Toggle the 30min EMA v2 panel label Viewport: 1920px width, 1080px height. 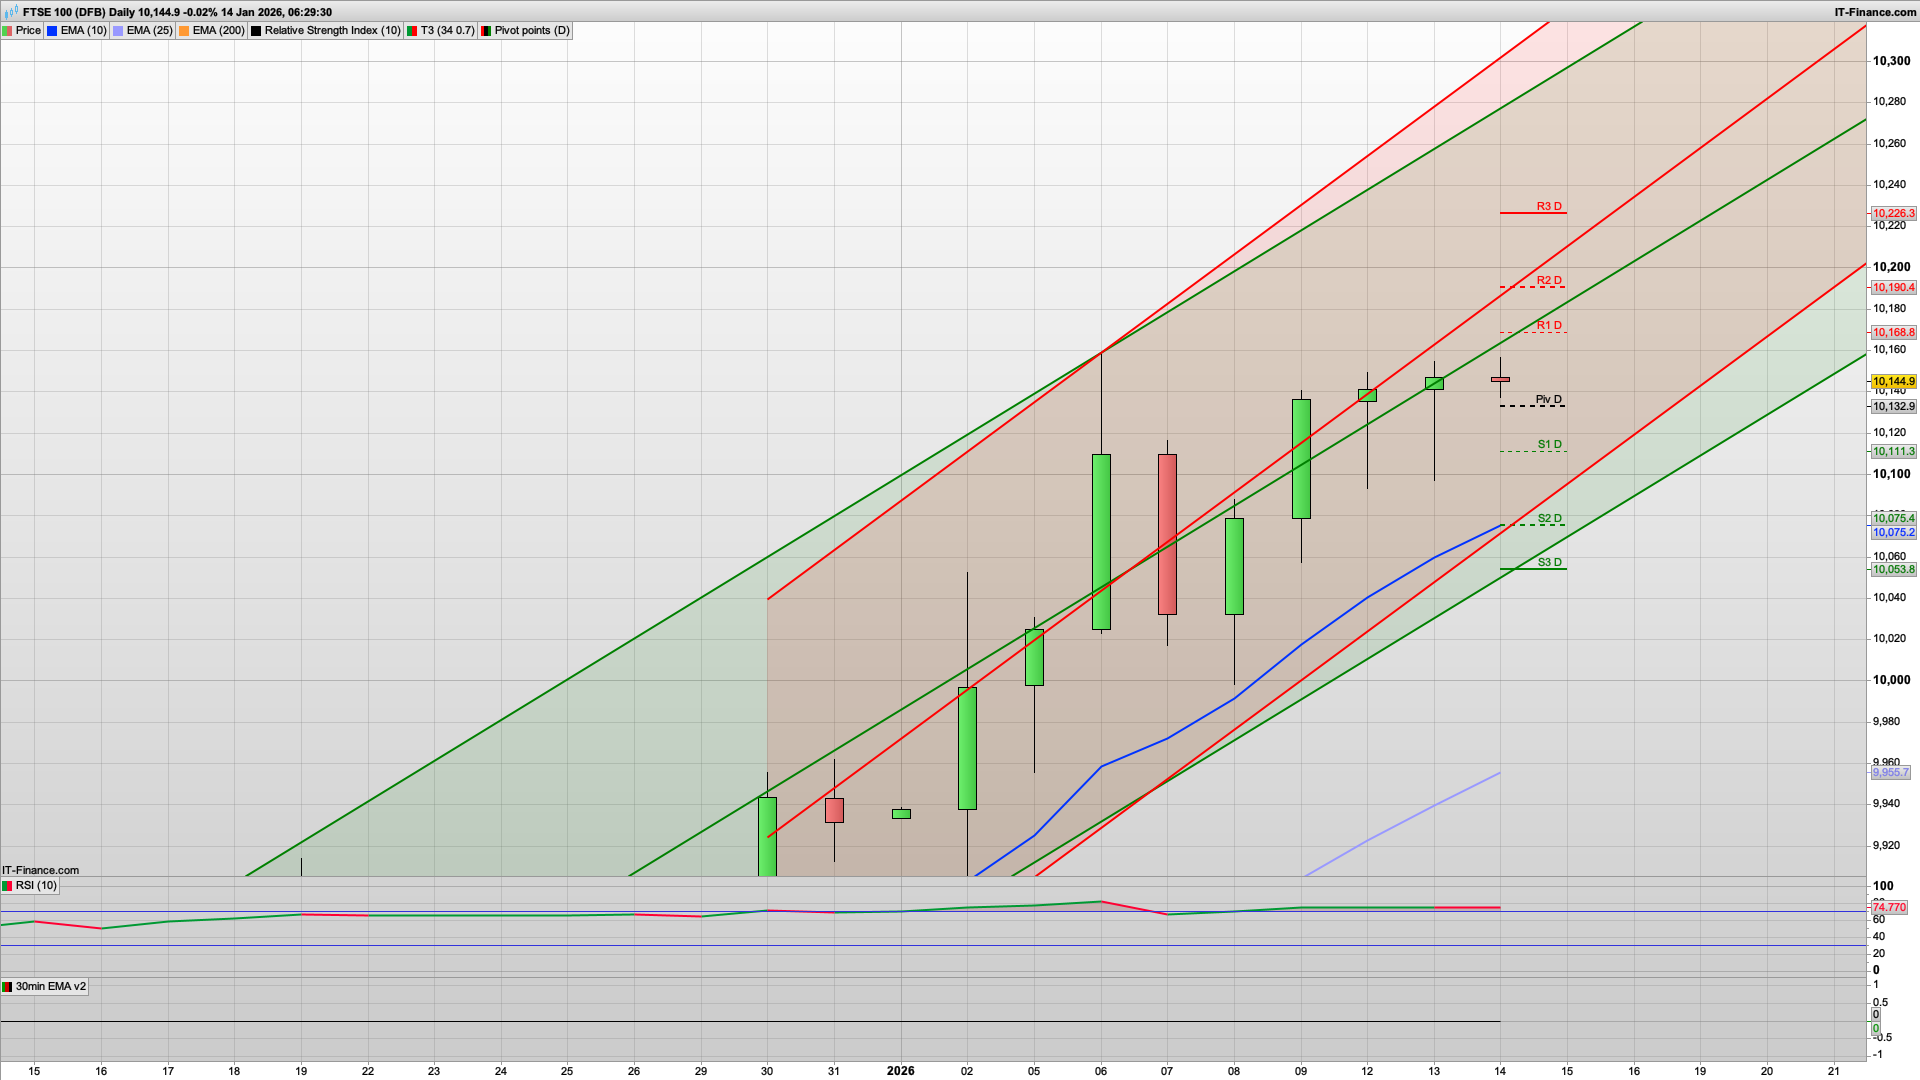coord(50,988)
